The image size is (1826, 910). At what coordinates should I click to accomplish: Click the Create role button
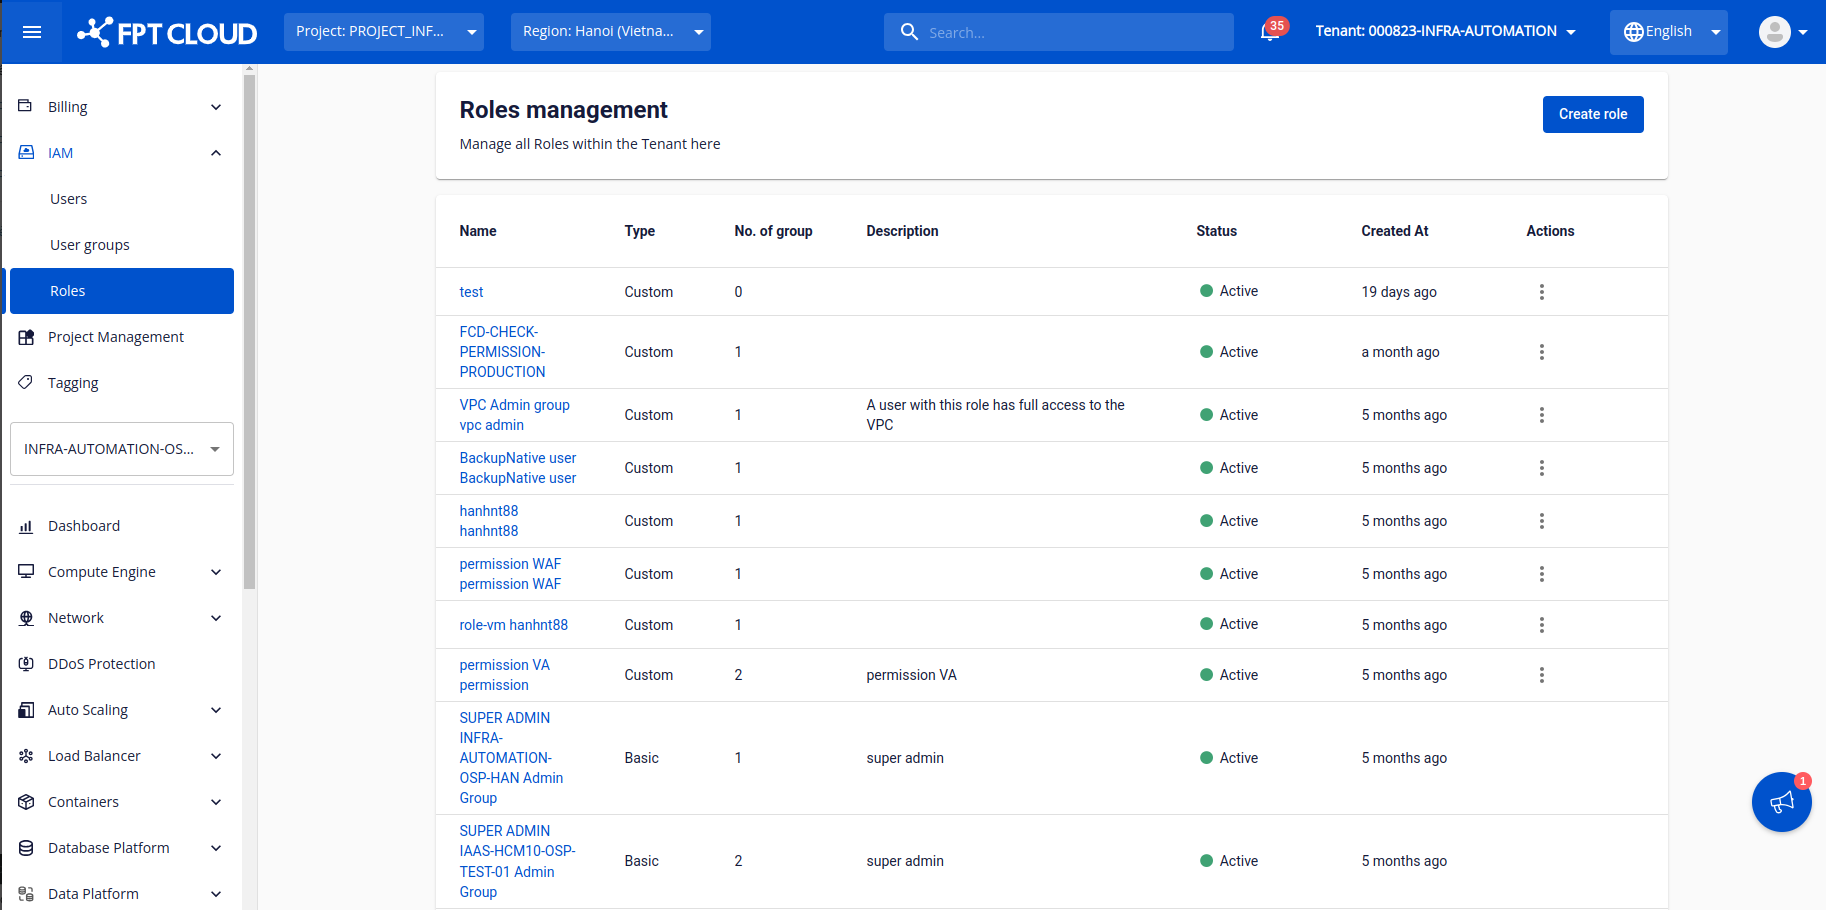click(1592, 114)
